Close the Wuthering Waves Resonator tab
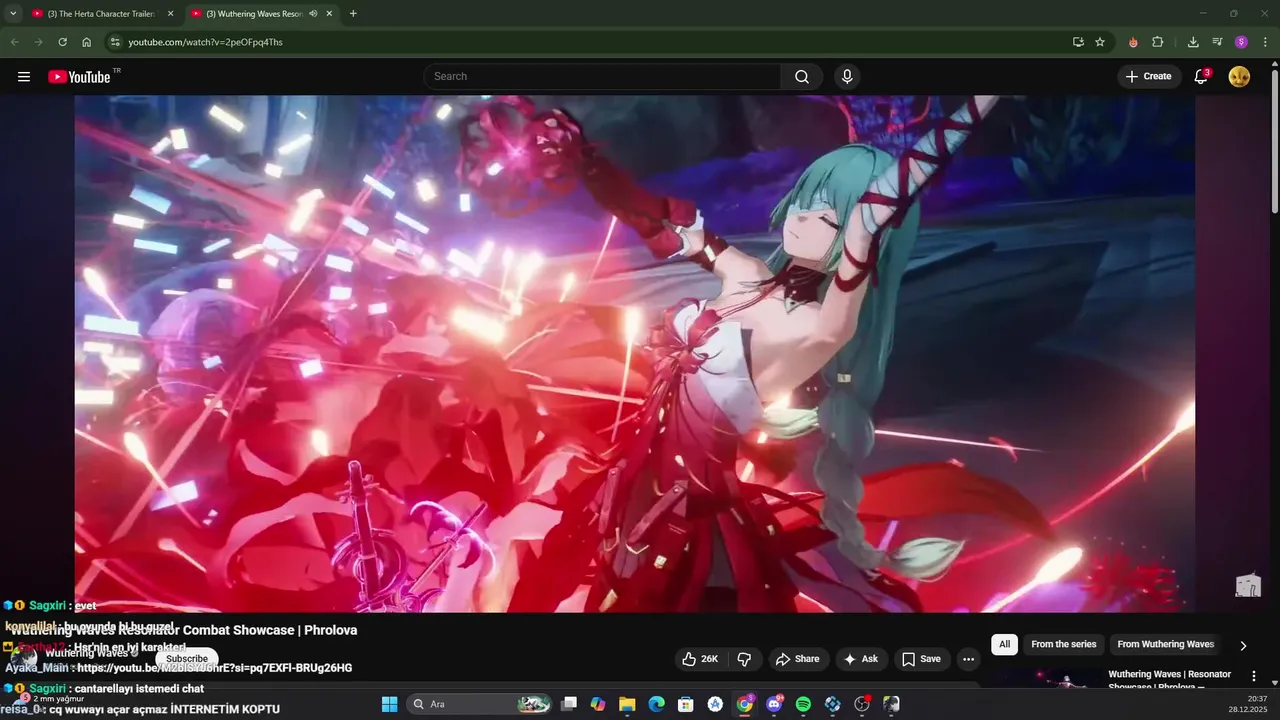Screen dimensions: 1280x720 click(329, 14)
